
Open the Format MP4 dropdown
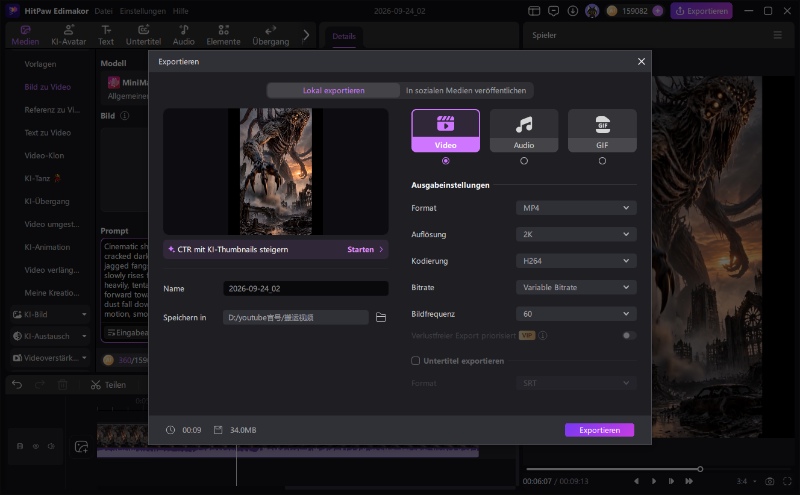576,208
